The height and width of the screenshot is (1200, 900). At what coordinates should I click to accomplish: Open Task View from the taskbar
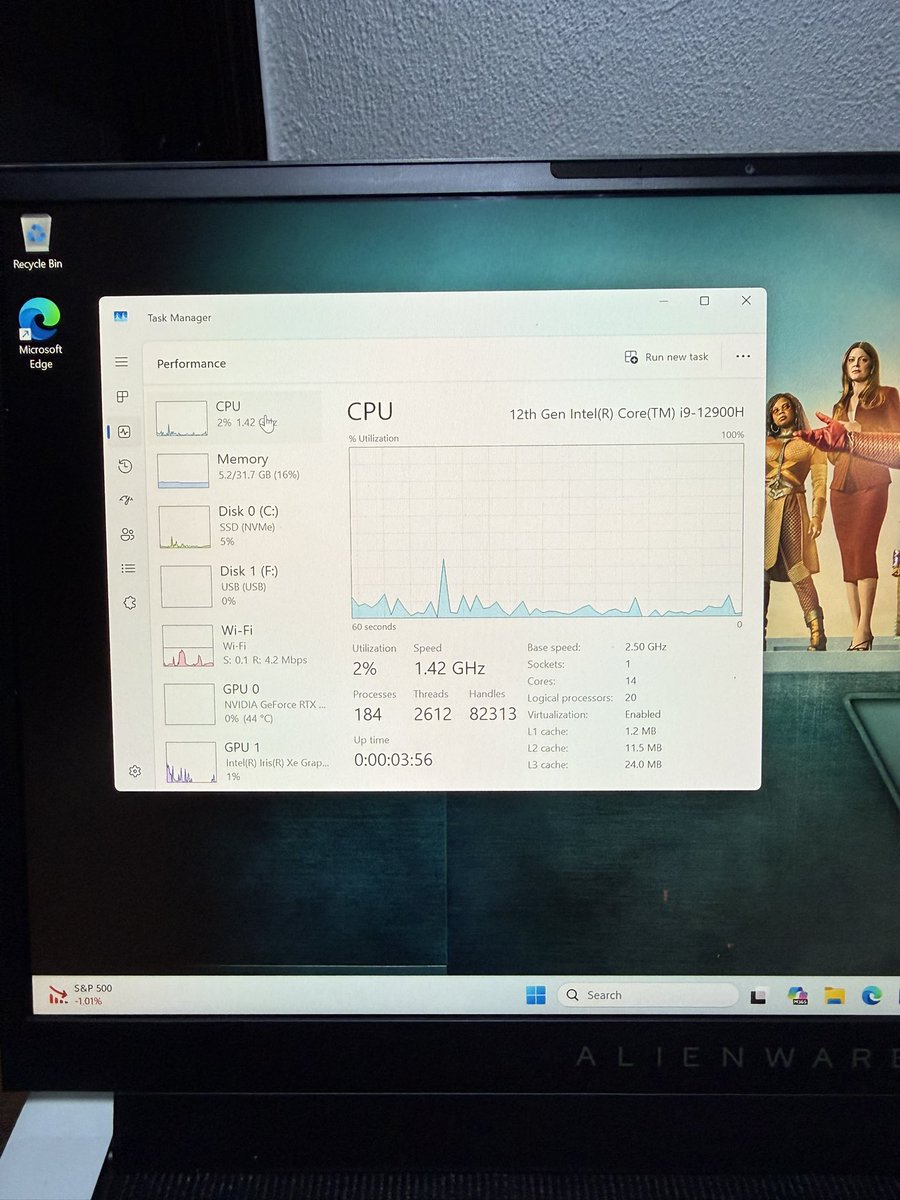click(759, 996)
